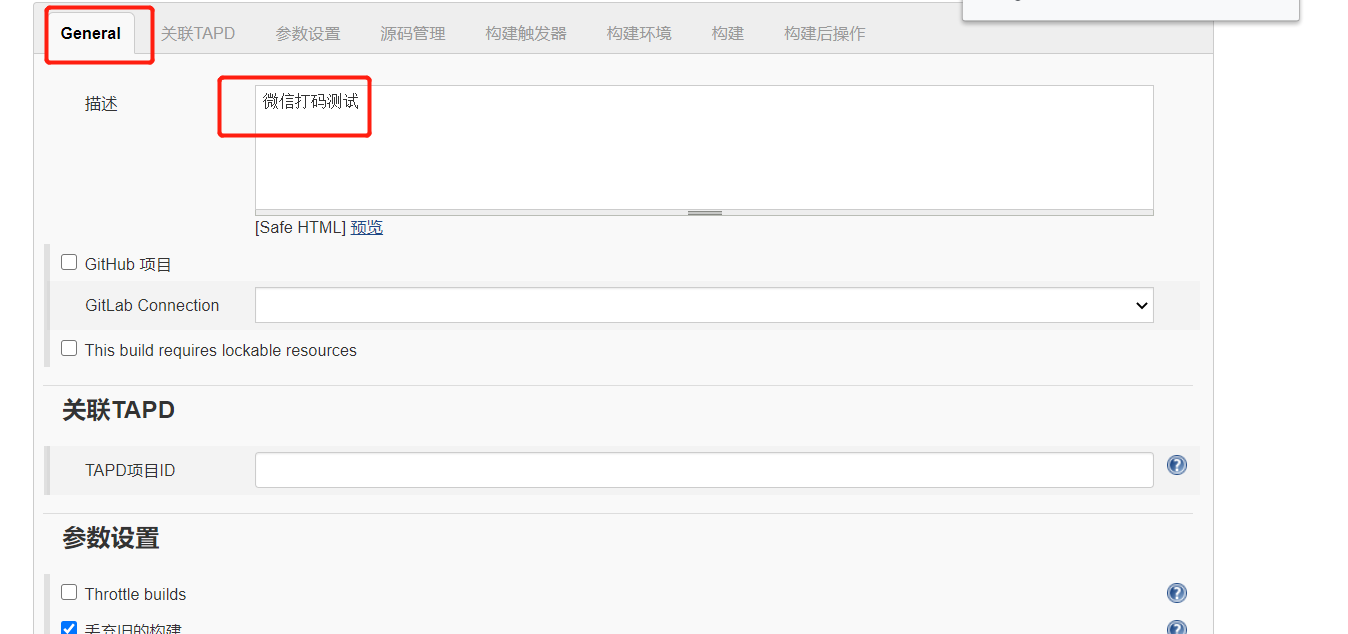Click the help icon next to Throttle builds

(x=1176, y=592)
